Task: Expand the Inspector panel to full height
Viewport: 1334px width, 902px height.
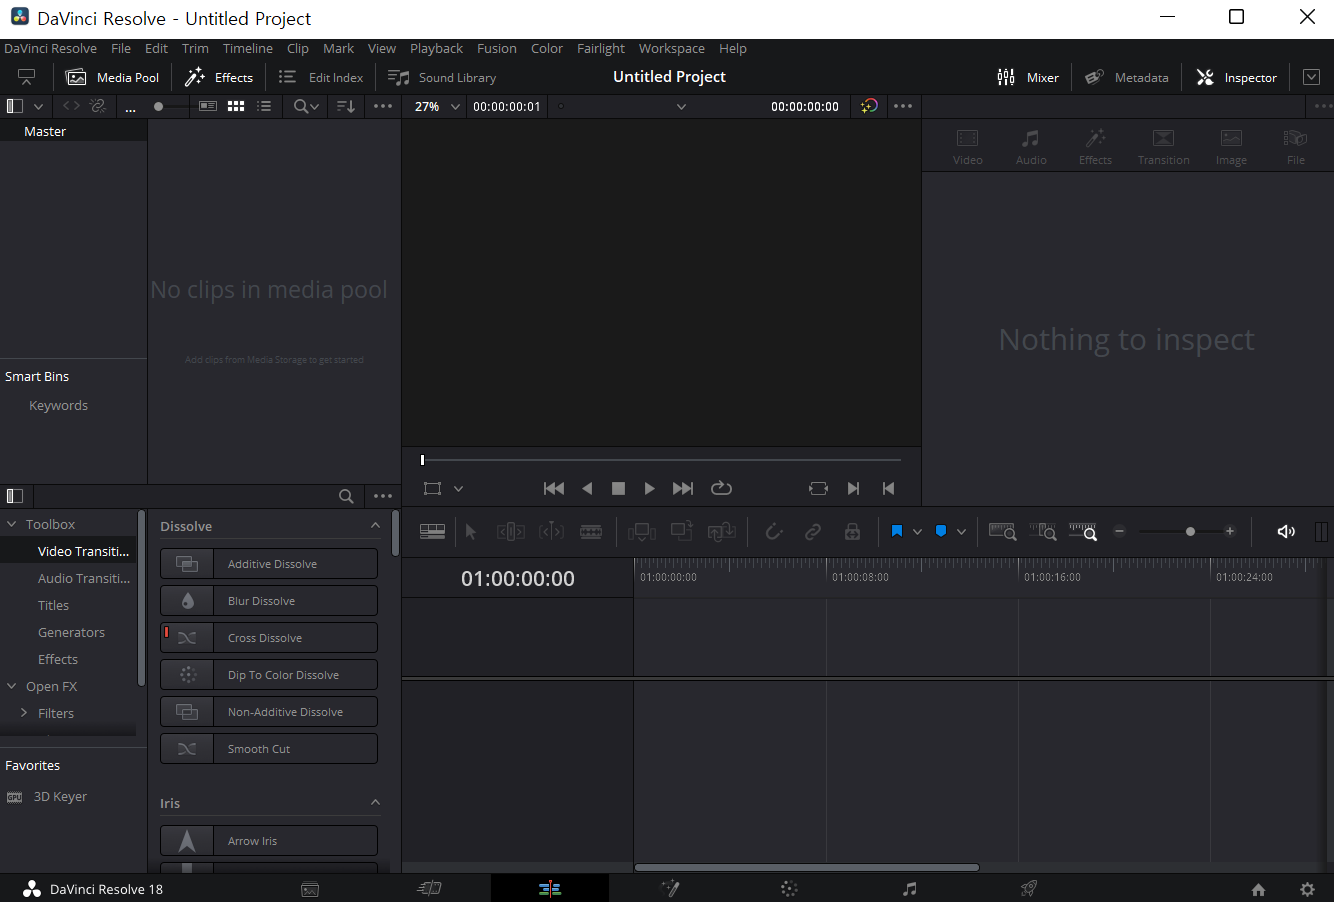Action: (1311, 77)
